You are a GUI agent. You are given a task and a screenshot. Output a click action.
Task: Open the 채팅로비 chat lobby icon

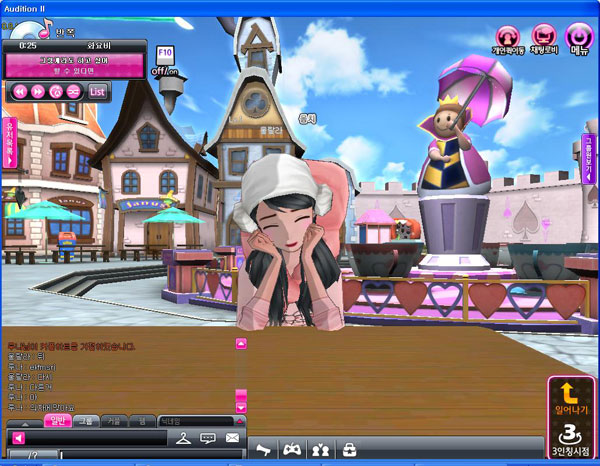(x=544, y=40)
